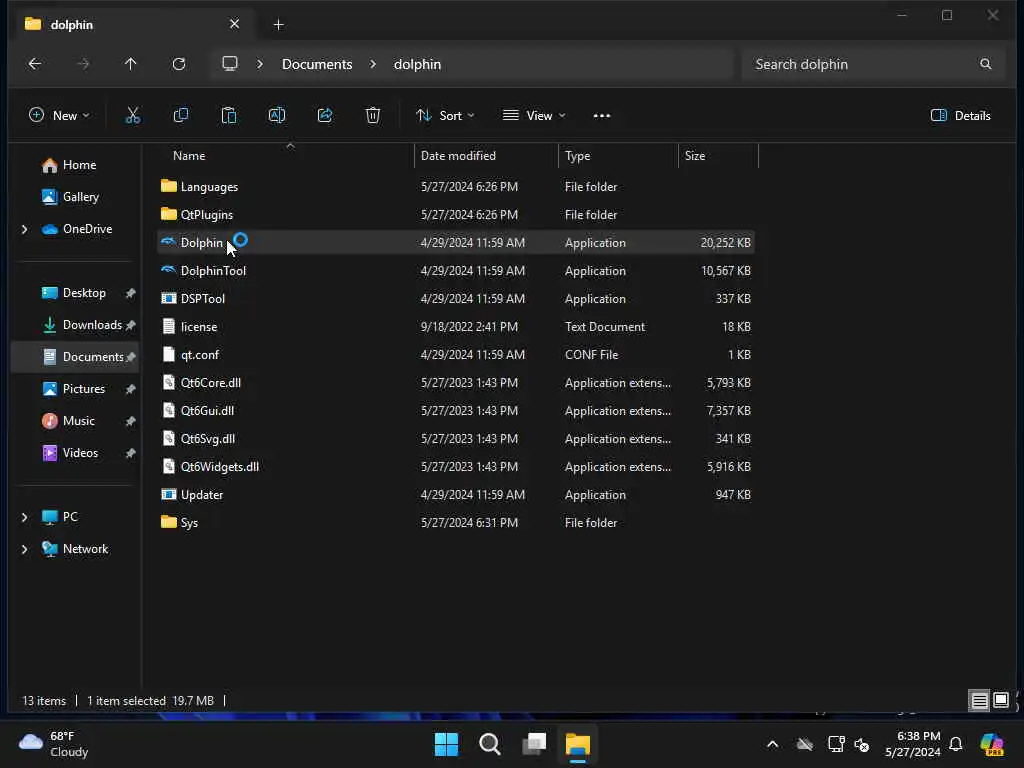Open taskbar Search
This screenshot has width=1024, height=768.
pos(490,744)
